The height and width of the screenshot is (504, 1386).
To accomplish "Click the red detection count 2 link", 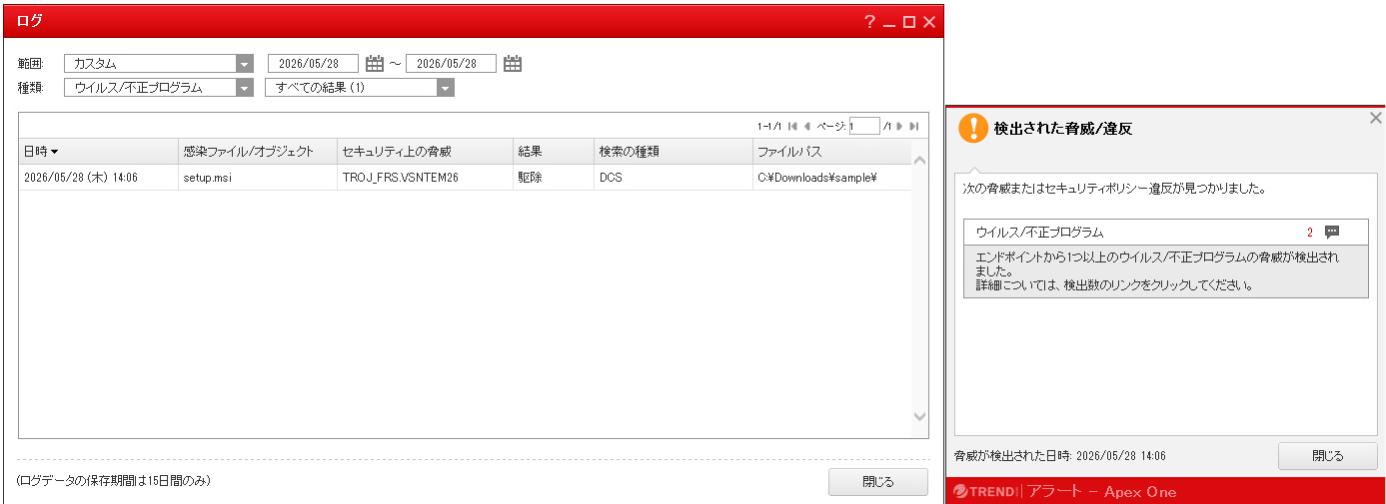I will (x=1309, y=232).
